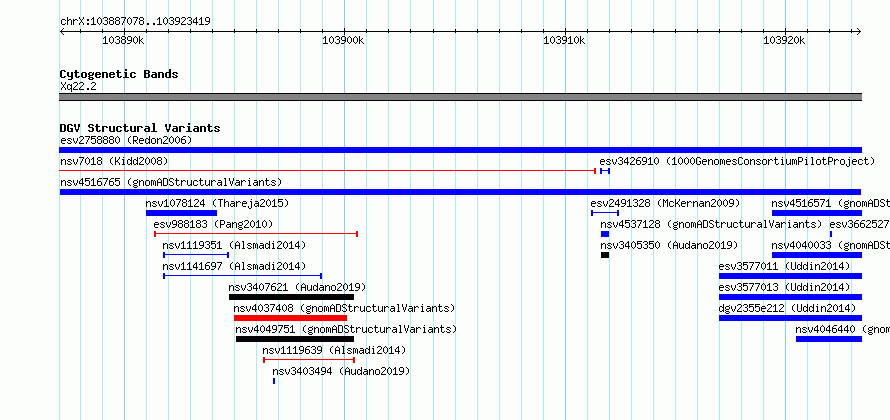
Task: Open the nsv1119639 (Alsmadi2014) label
Action: coord(334,350)
